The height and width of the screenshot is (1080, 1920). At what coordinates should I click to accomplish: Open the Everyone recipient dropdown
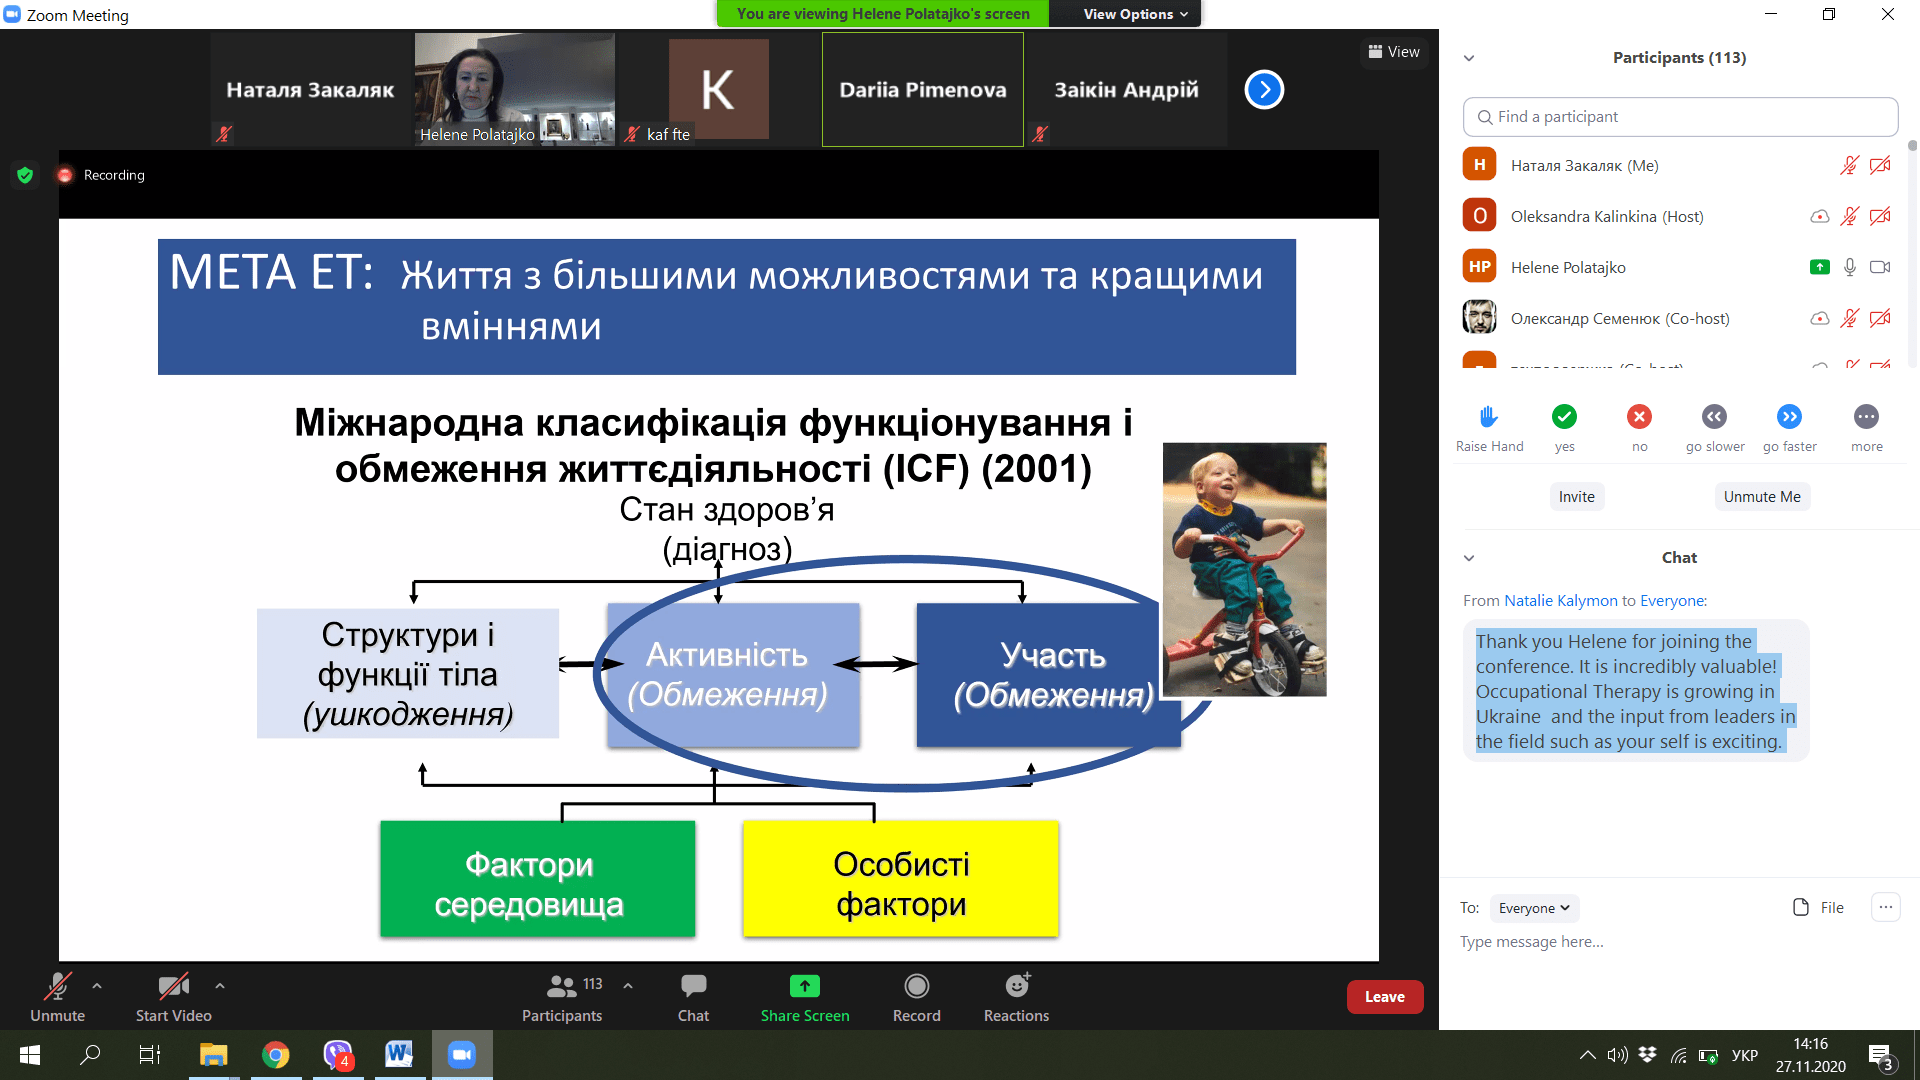[1534, 908]
